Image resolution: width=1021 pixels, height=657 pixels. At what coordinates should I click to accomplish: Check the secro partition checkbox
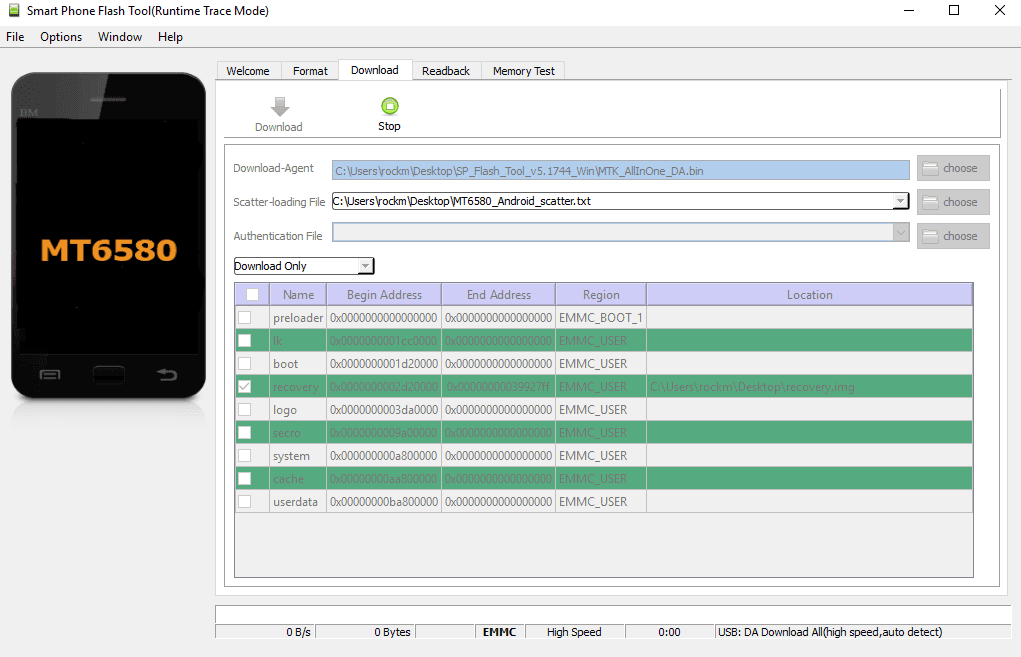coord(245,432)
